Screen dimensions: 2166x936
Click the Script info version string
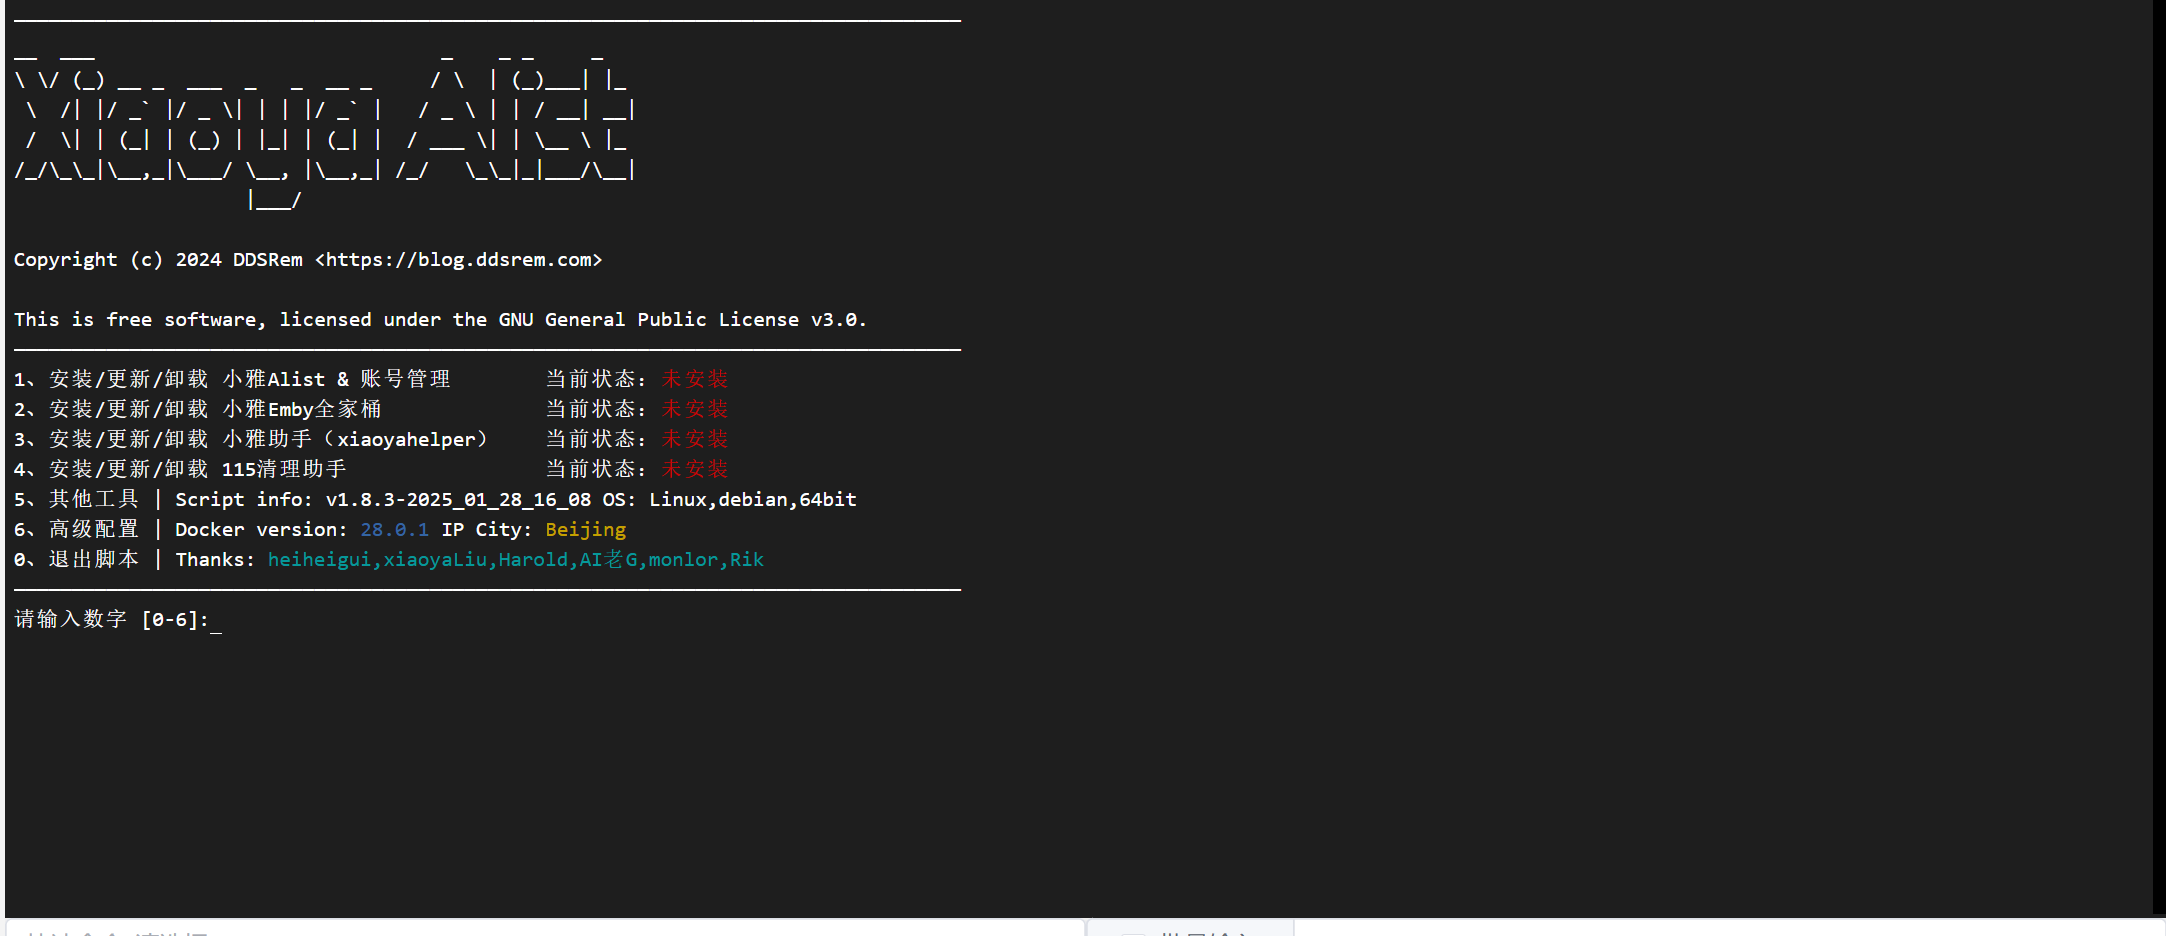pos(458,500)
